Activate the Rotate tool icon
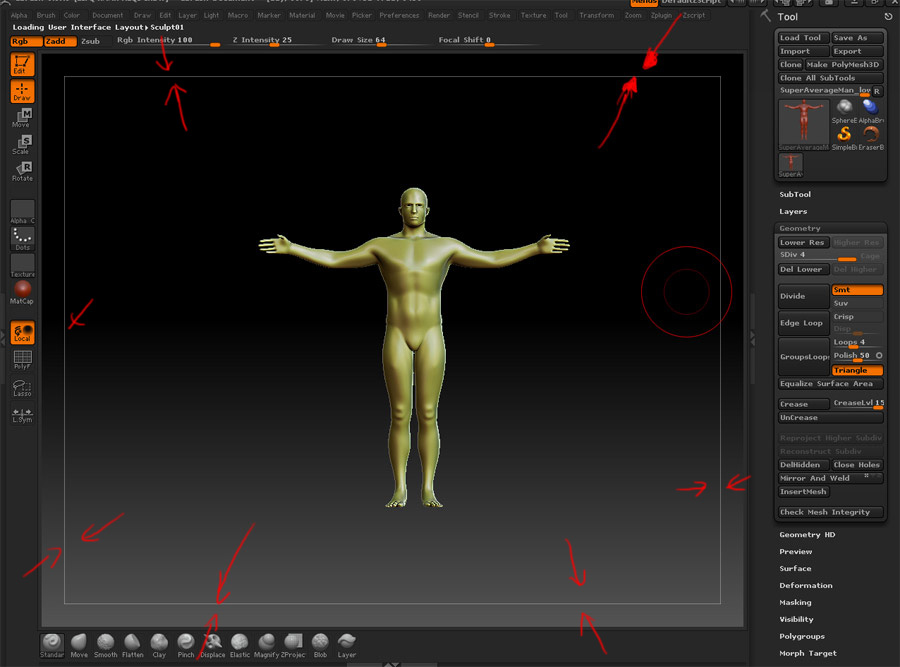 pos(22,172)
